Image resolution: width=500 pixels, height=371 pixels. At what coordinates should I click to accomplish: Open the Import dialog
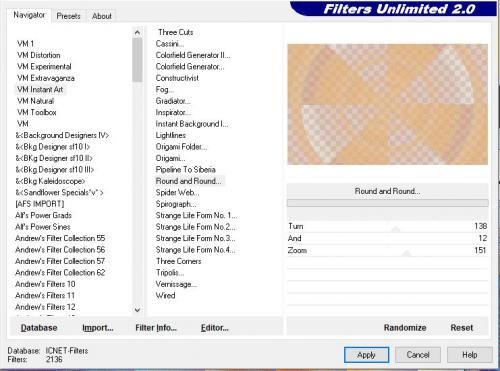pos(98,328)
